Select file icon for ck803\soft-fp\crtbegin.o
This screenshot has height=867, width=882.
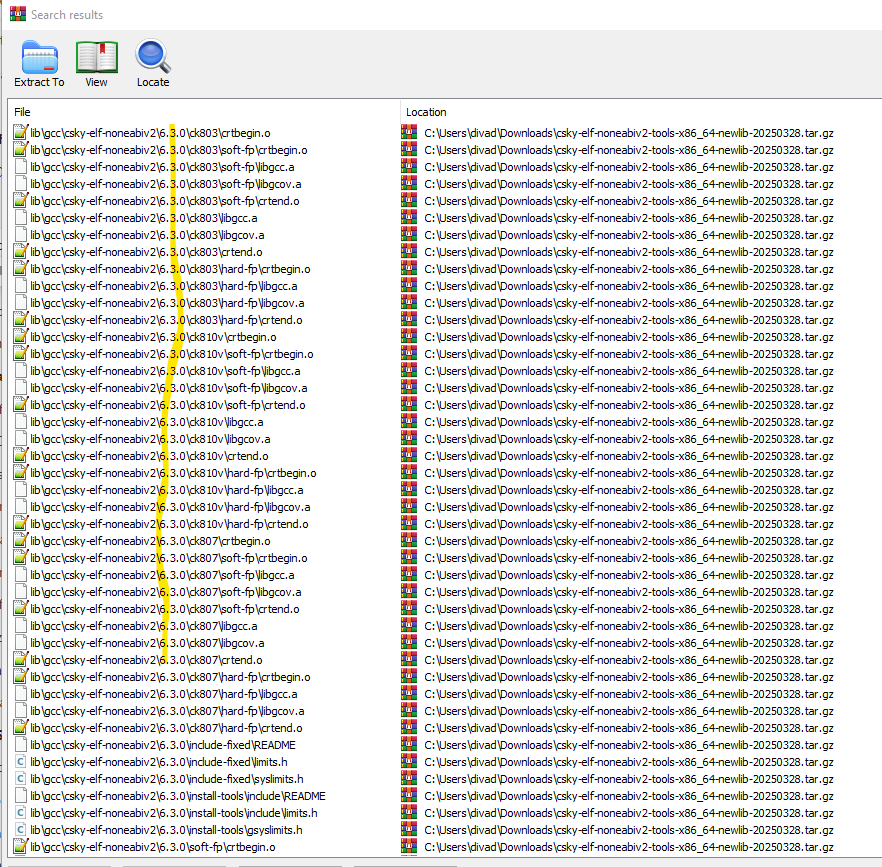[x=21, y=149]
